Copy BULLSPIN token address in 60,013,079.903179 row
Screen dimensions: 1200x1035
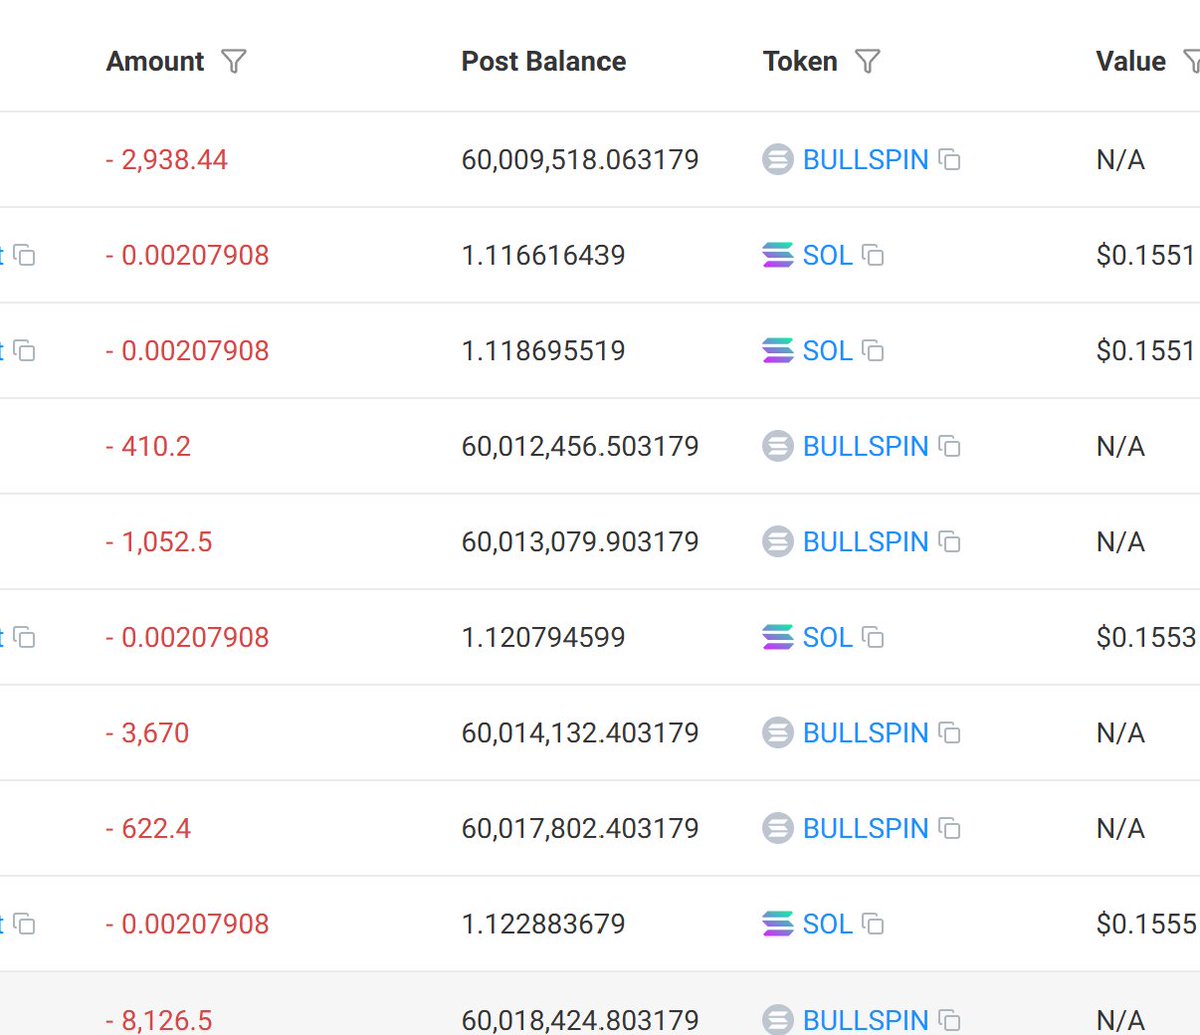[x=950, y=542]
